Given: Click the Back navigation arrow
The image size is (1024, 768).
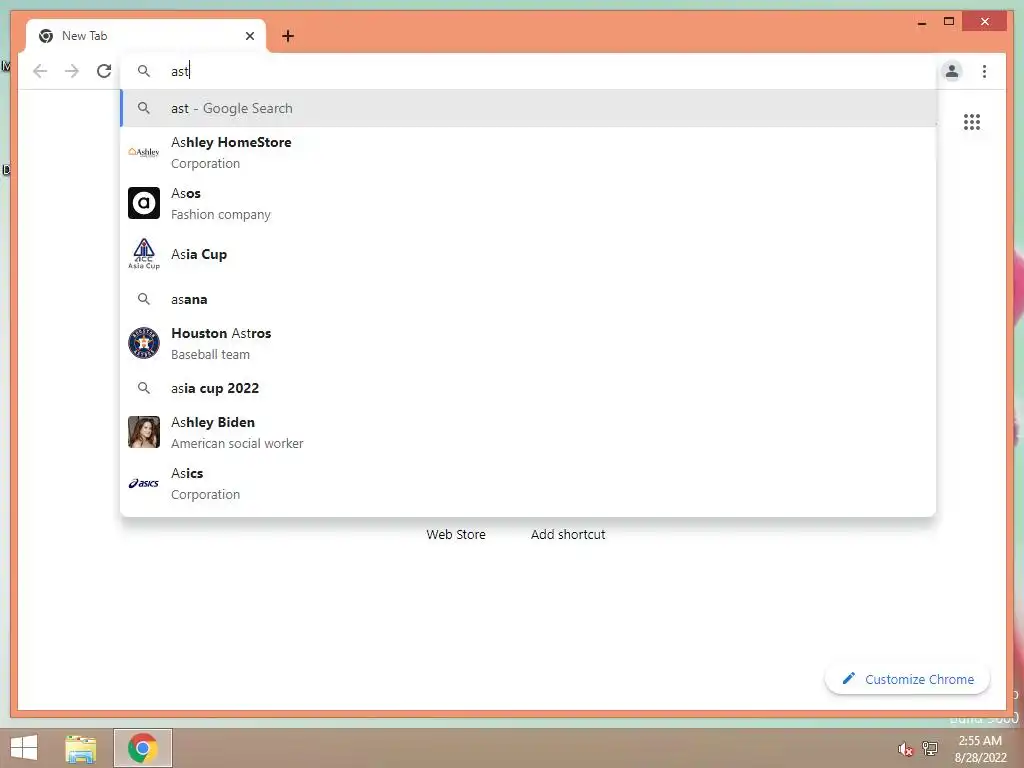Looking at the screenshot, I should 40,71.
